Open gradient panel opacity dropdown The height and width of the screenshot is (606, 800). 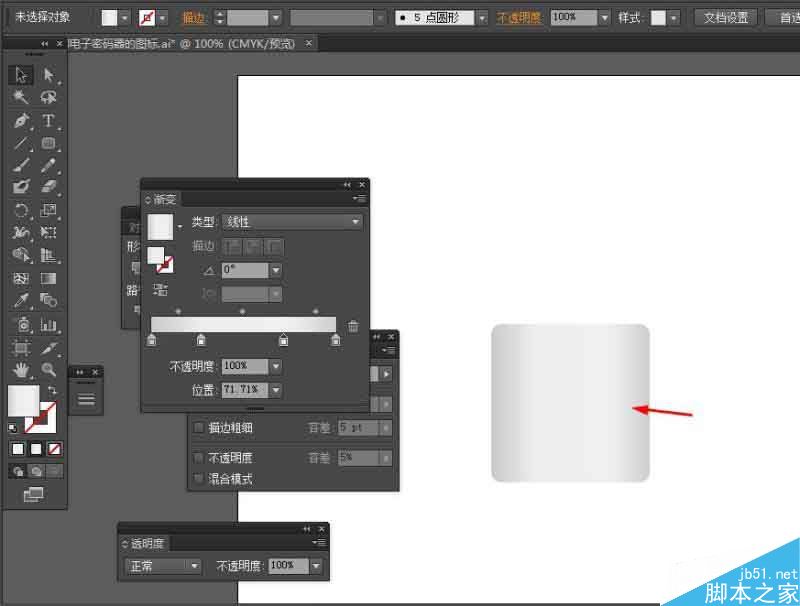click(x=276, y=366)
